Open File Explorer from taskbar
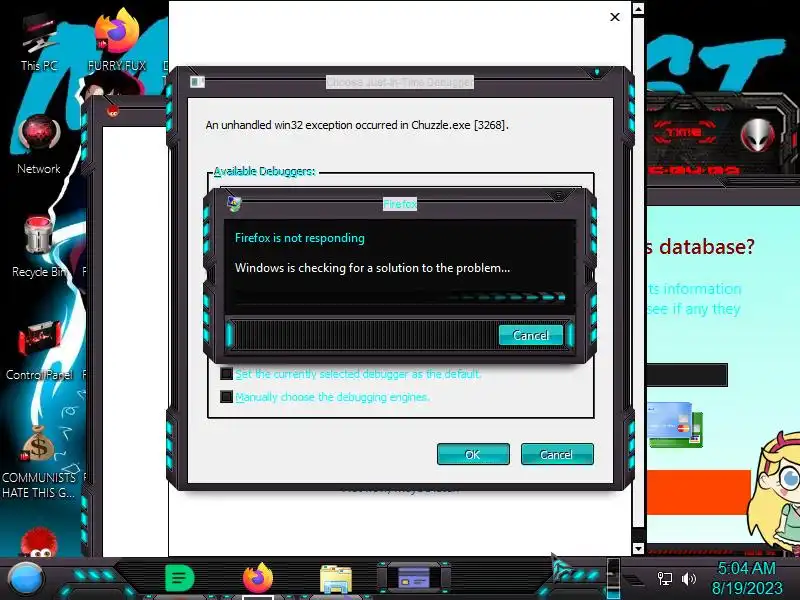 (336, 580)
